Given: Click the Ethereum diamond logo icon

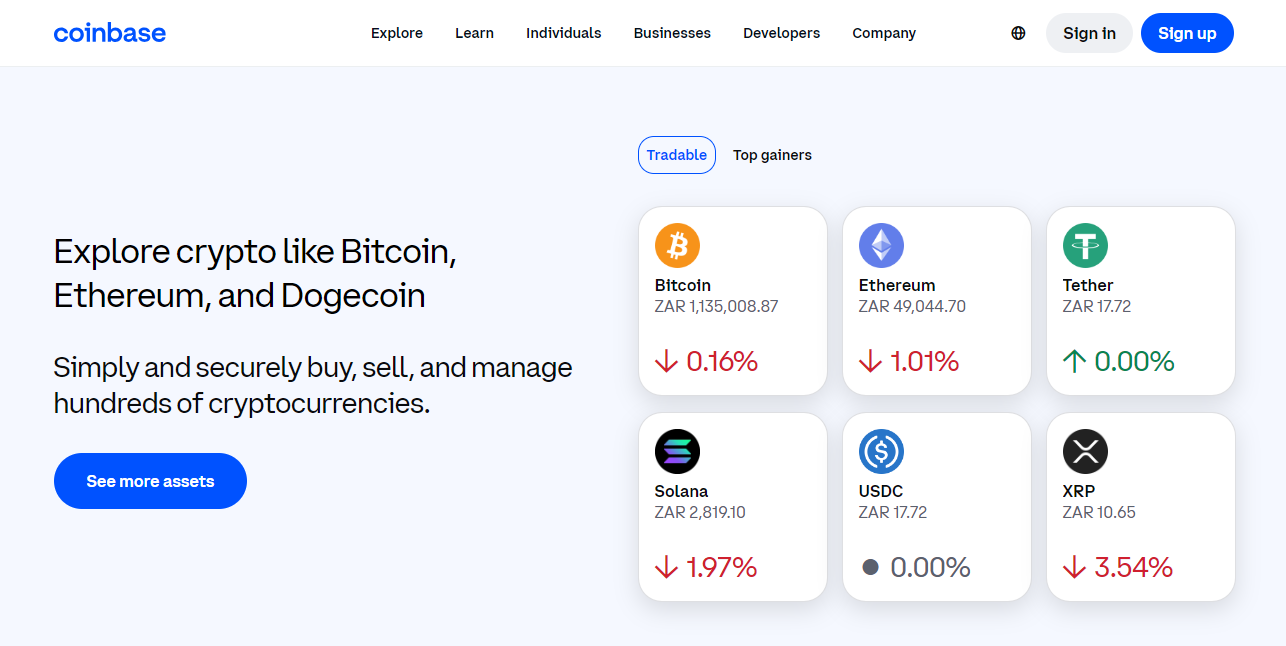Looking at the screenshot, I should click(881, 245).
